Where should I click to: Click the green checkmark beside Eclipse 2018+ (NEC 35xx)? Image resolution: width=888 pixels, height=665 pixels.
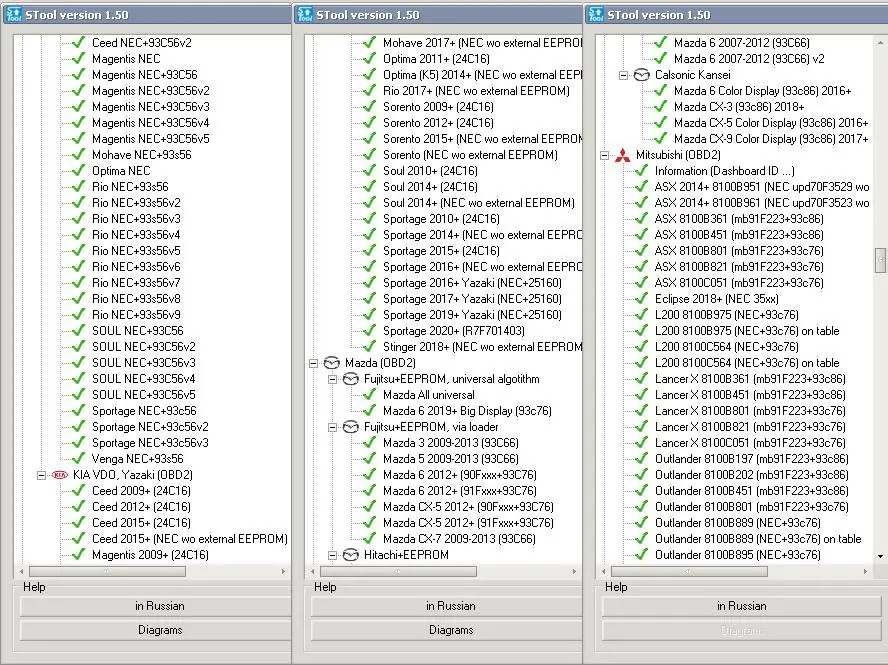(642, 299)
